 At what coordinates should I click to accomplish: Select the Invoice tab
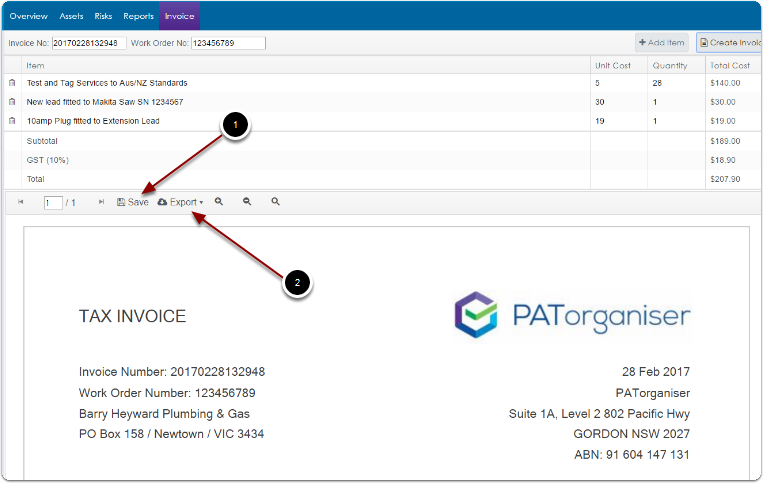pos(180,16)
